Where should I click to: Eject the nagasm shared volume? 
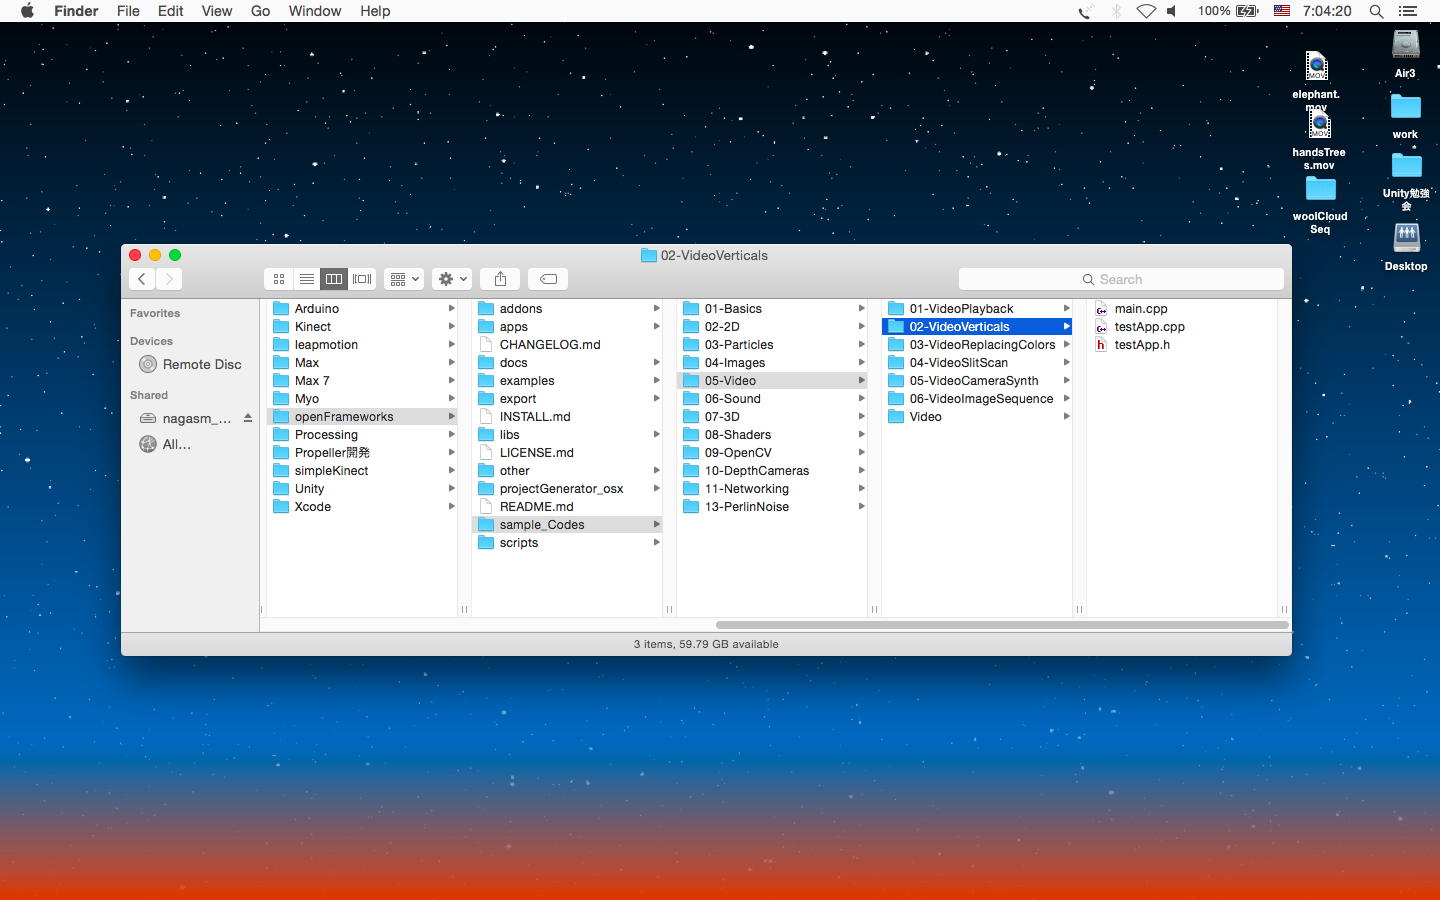point(248,418)
